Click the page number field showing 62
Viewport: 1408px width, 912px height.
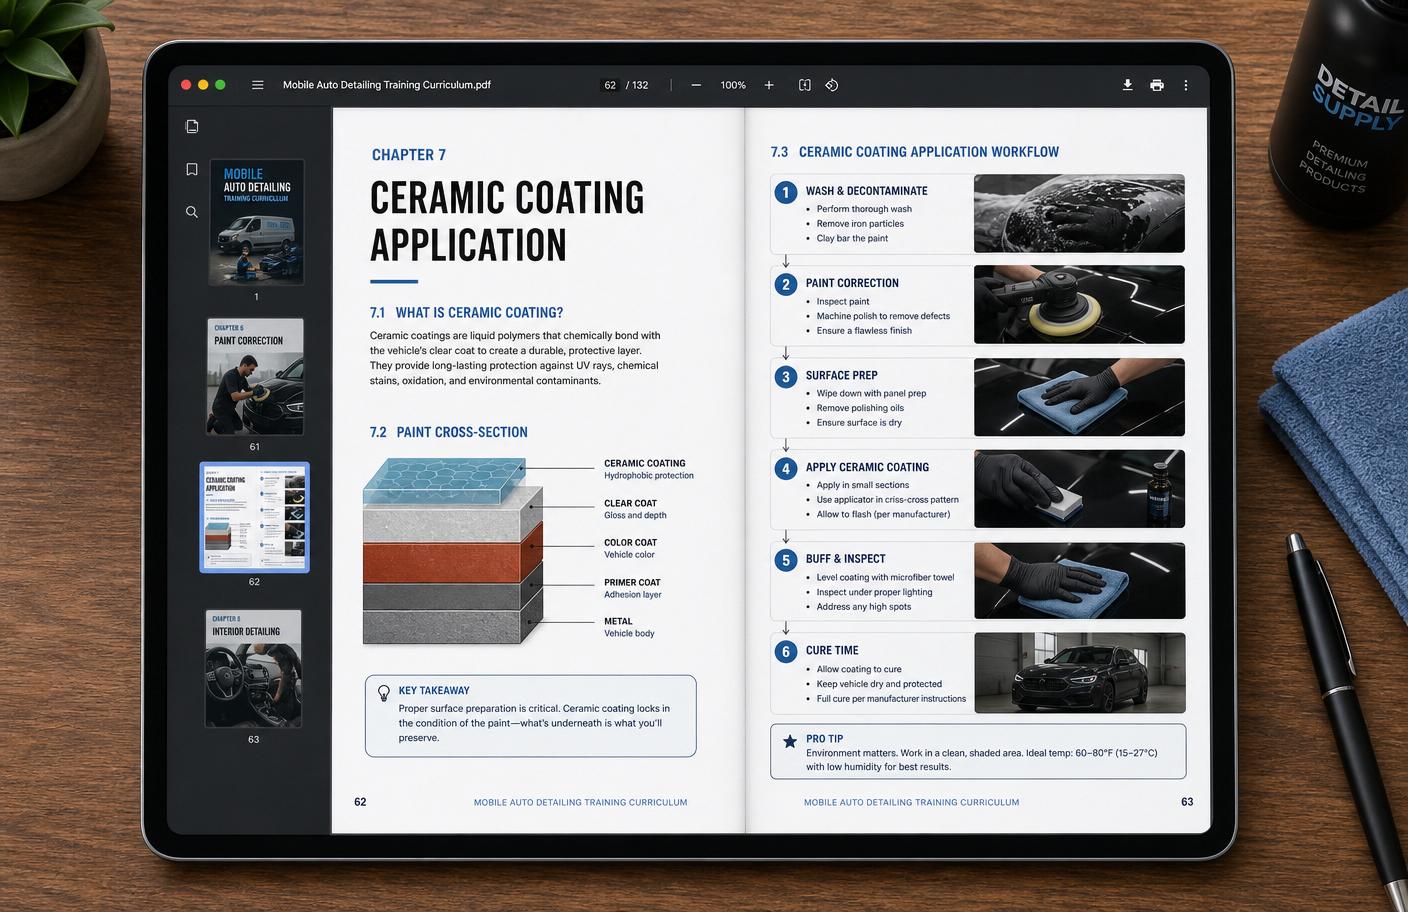point(610,85)
